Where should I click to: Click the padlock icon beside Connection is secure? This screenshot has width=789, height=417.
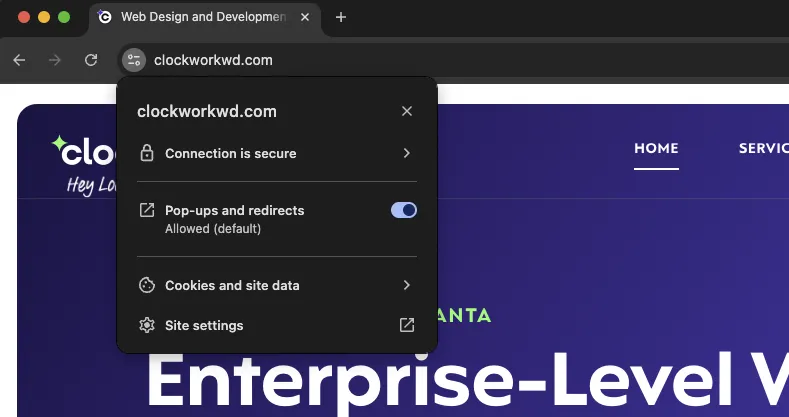(146, 153)
